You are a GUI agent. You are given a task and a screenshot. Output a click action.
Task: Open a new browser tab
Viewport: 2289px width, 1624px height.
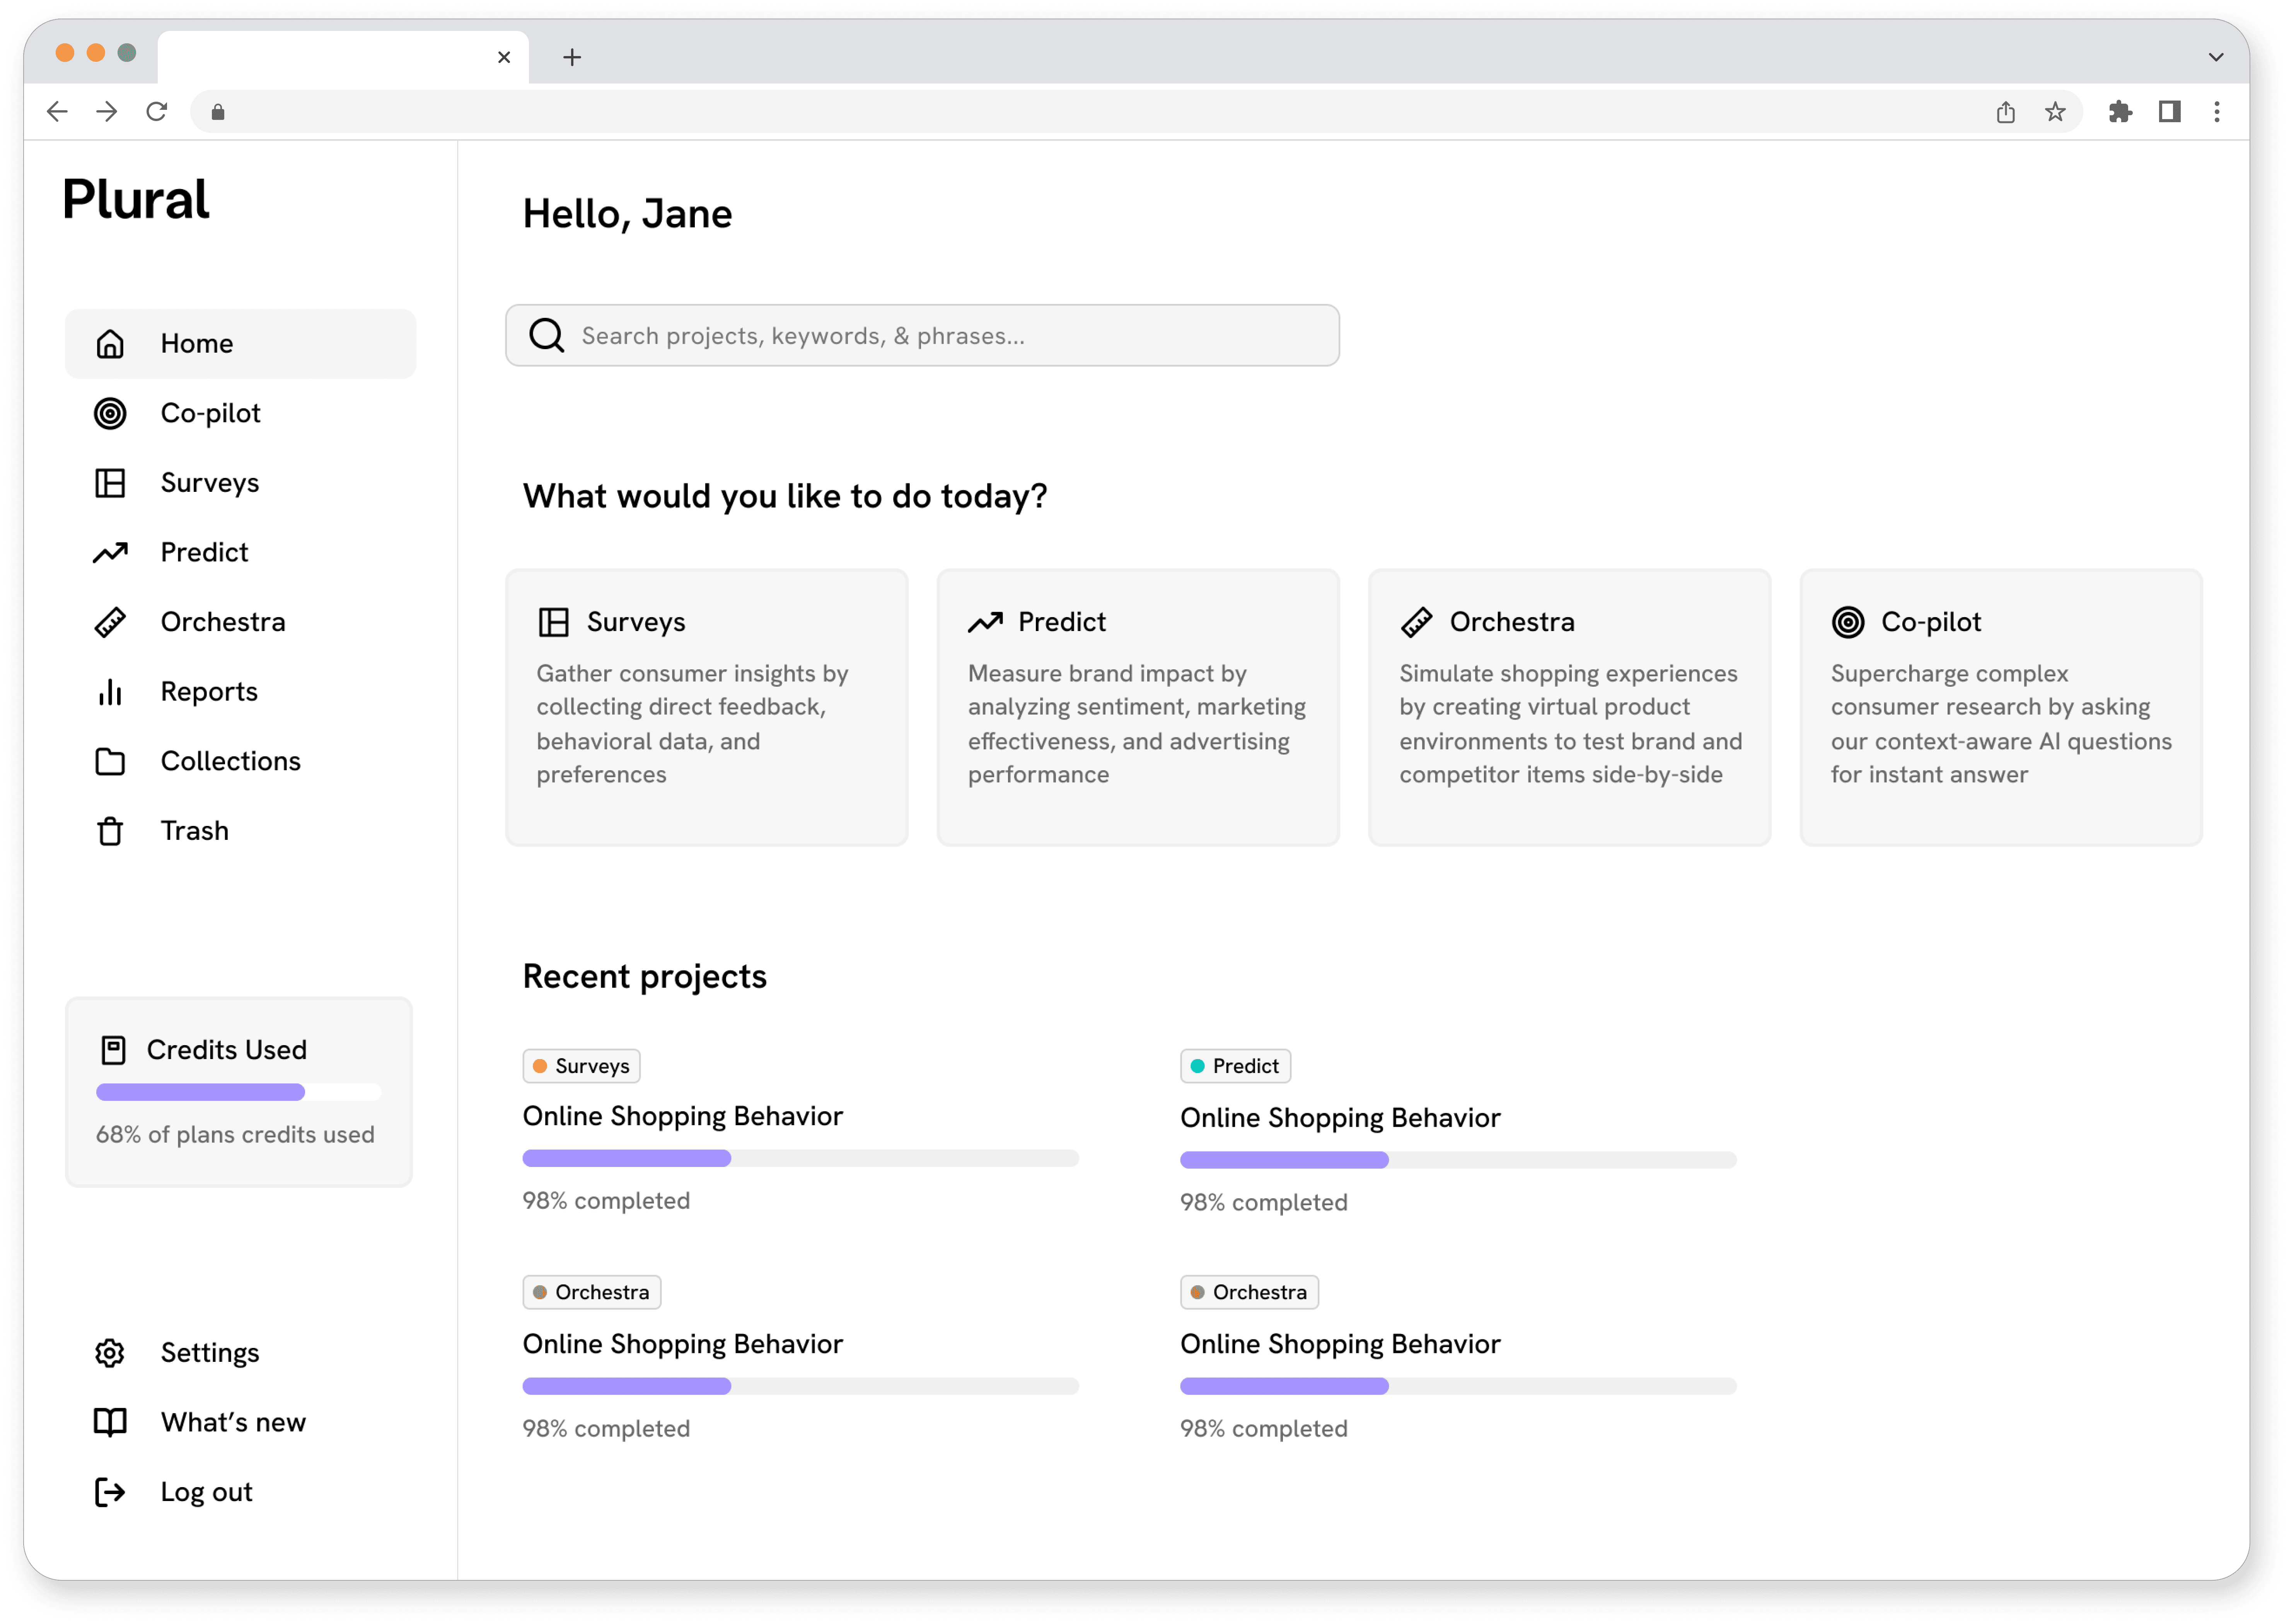click(572, 57)
